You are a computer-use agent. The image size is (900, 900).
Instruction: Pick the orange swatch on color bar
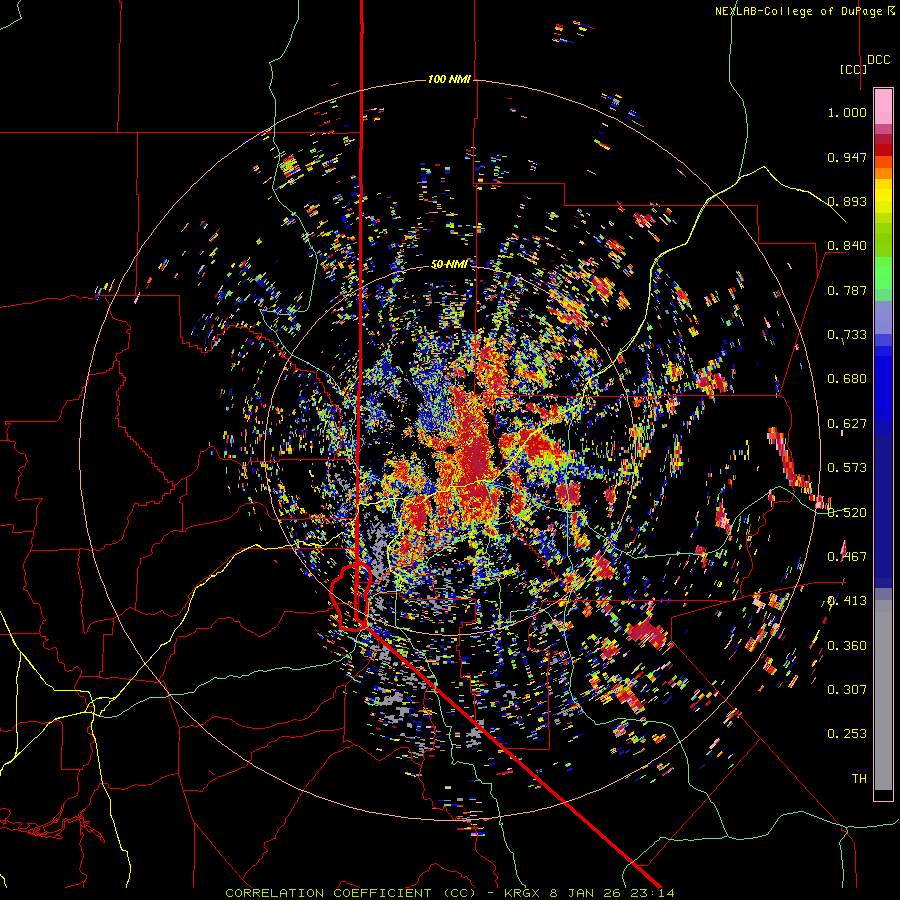pos(883,173)
